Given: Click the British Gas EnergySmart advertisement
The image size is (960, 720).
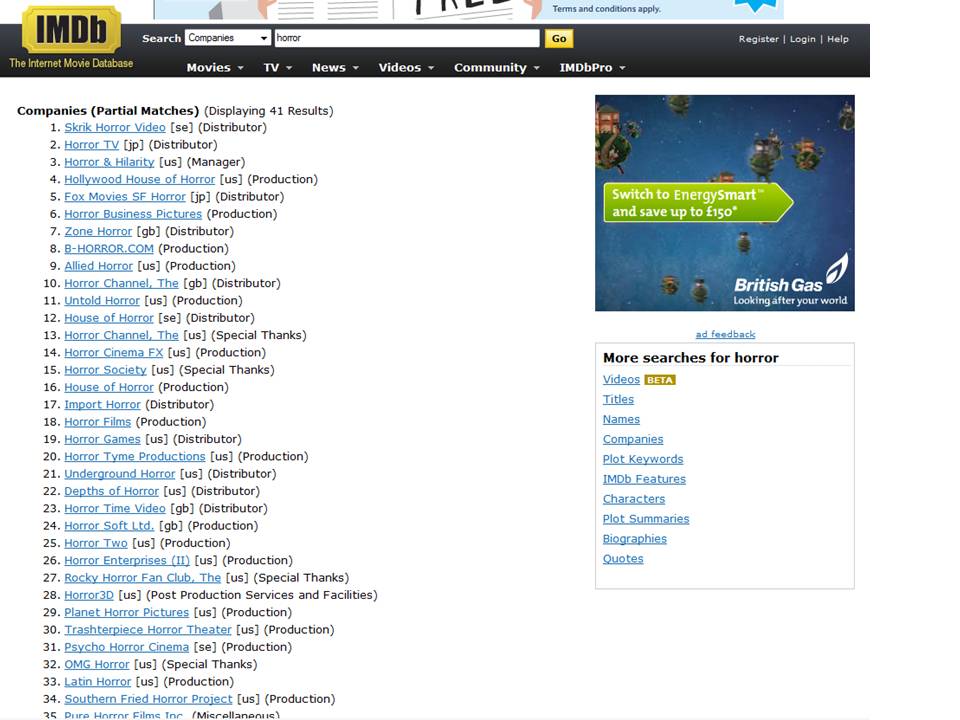Looking at the screenshot, I should pyautogui.click(x=725, y=203).
